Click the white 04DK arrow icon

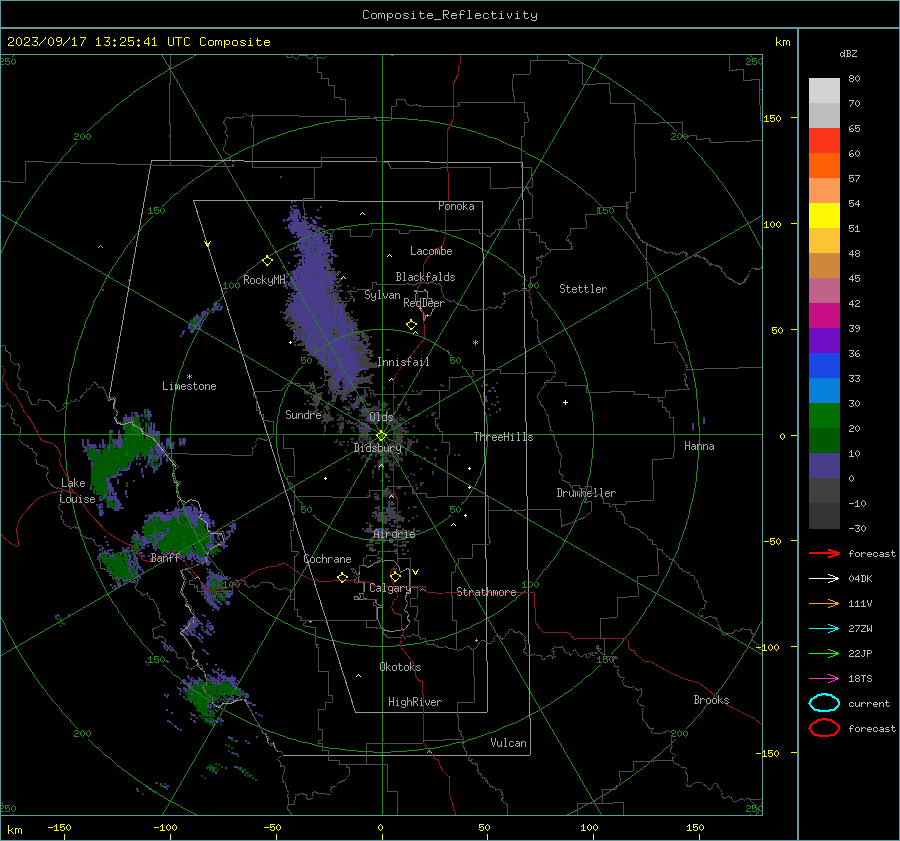[824, 578]
